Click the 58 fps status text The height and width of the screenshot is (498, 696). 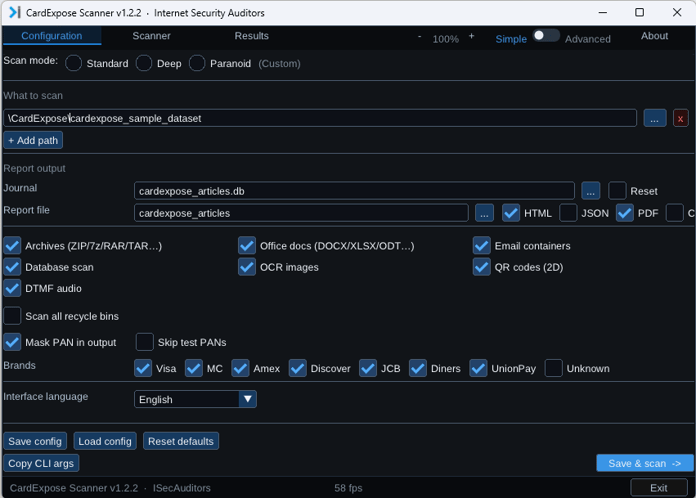[x=348, y=488]
